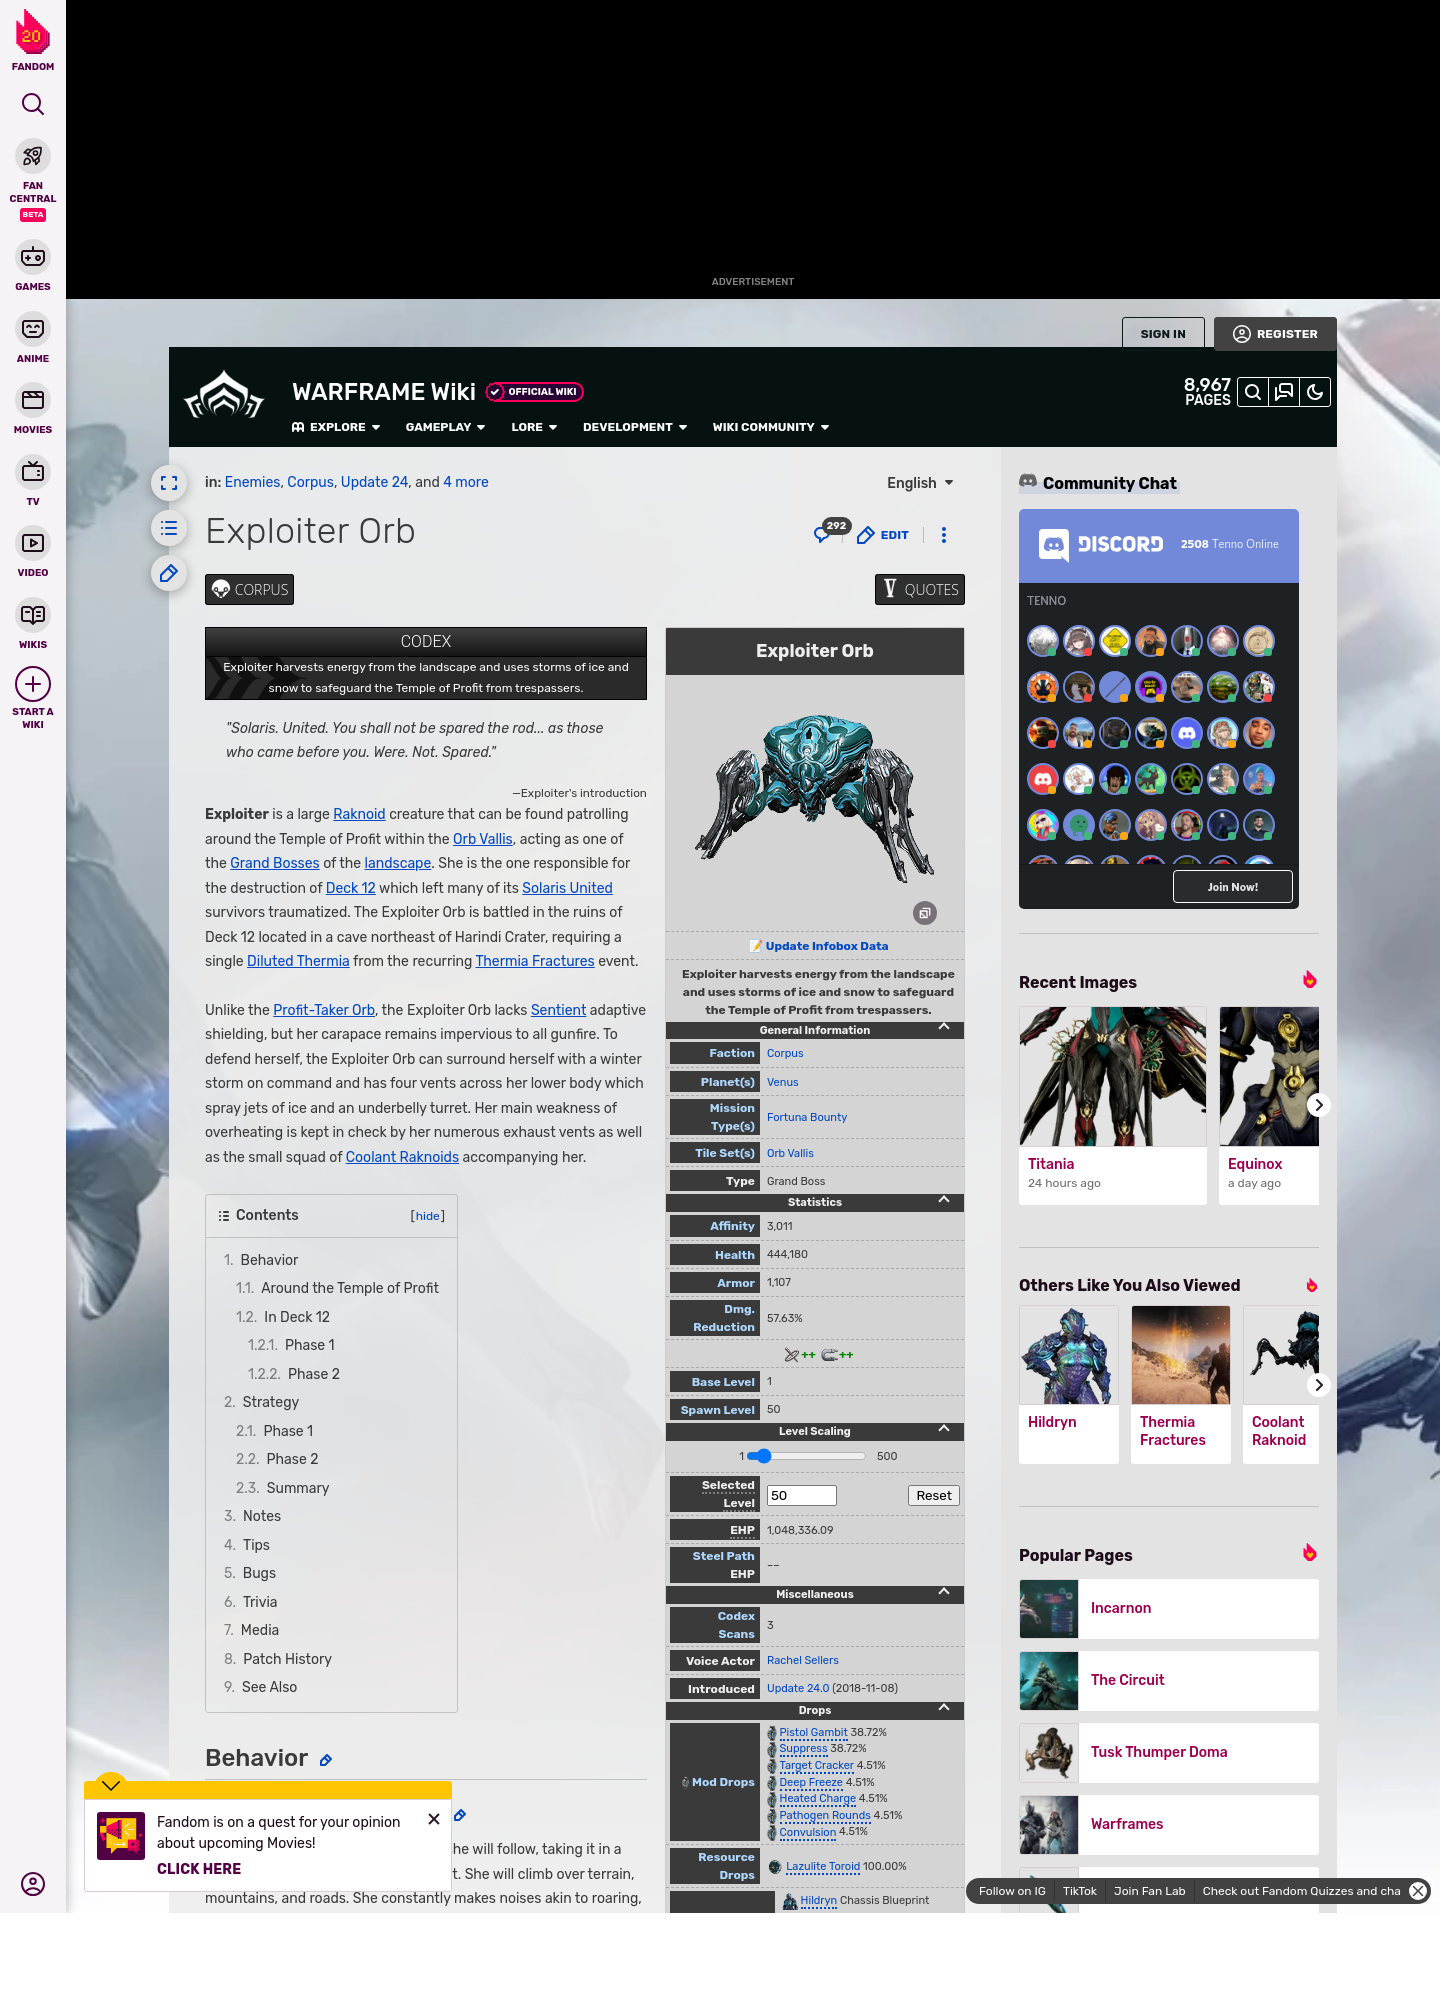Open the DEVELOPMENT menu
The width and height of the screenshot is (1440, 2000).
(x=635, y=427)
